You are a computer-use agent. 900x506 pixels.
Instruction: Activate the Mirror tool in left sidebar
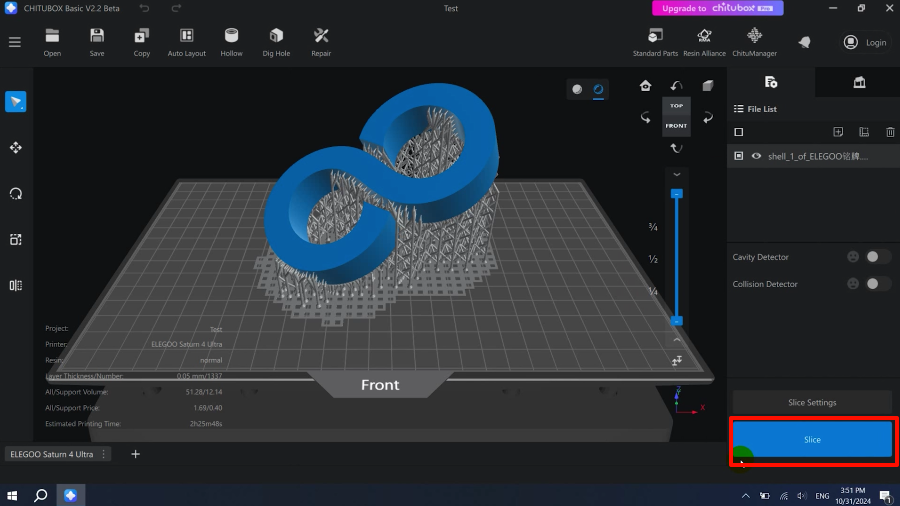coord(15,285)
